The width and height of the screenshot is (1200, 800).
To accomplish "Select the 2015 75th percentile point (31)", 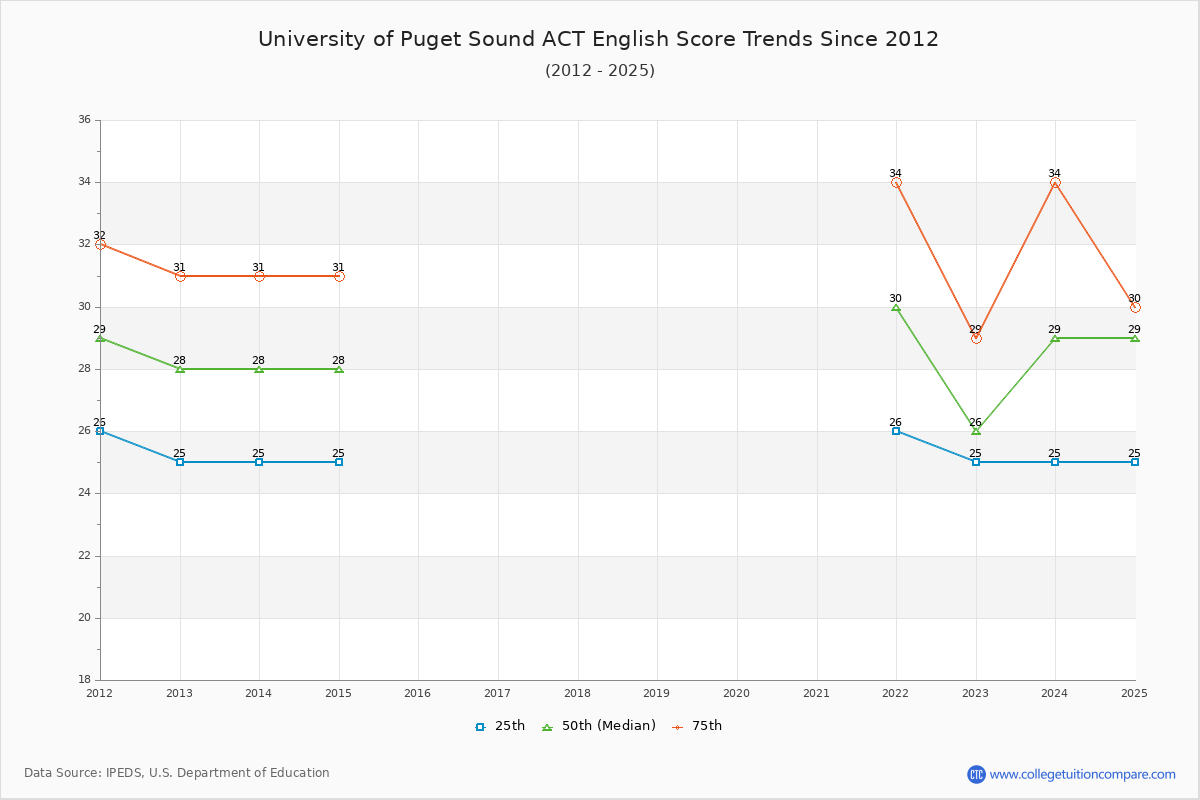I will (339, 276).
